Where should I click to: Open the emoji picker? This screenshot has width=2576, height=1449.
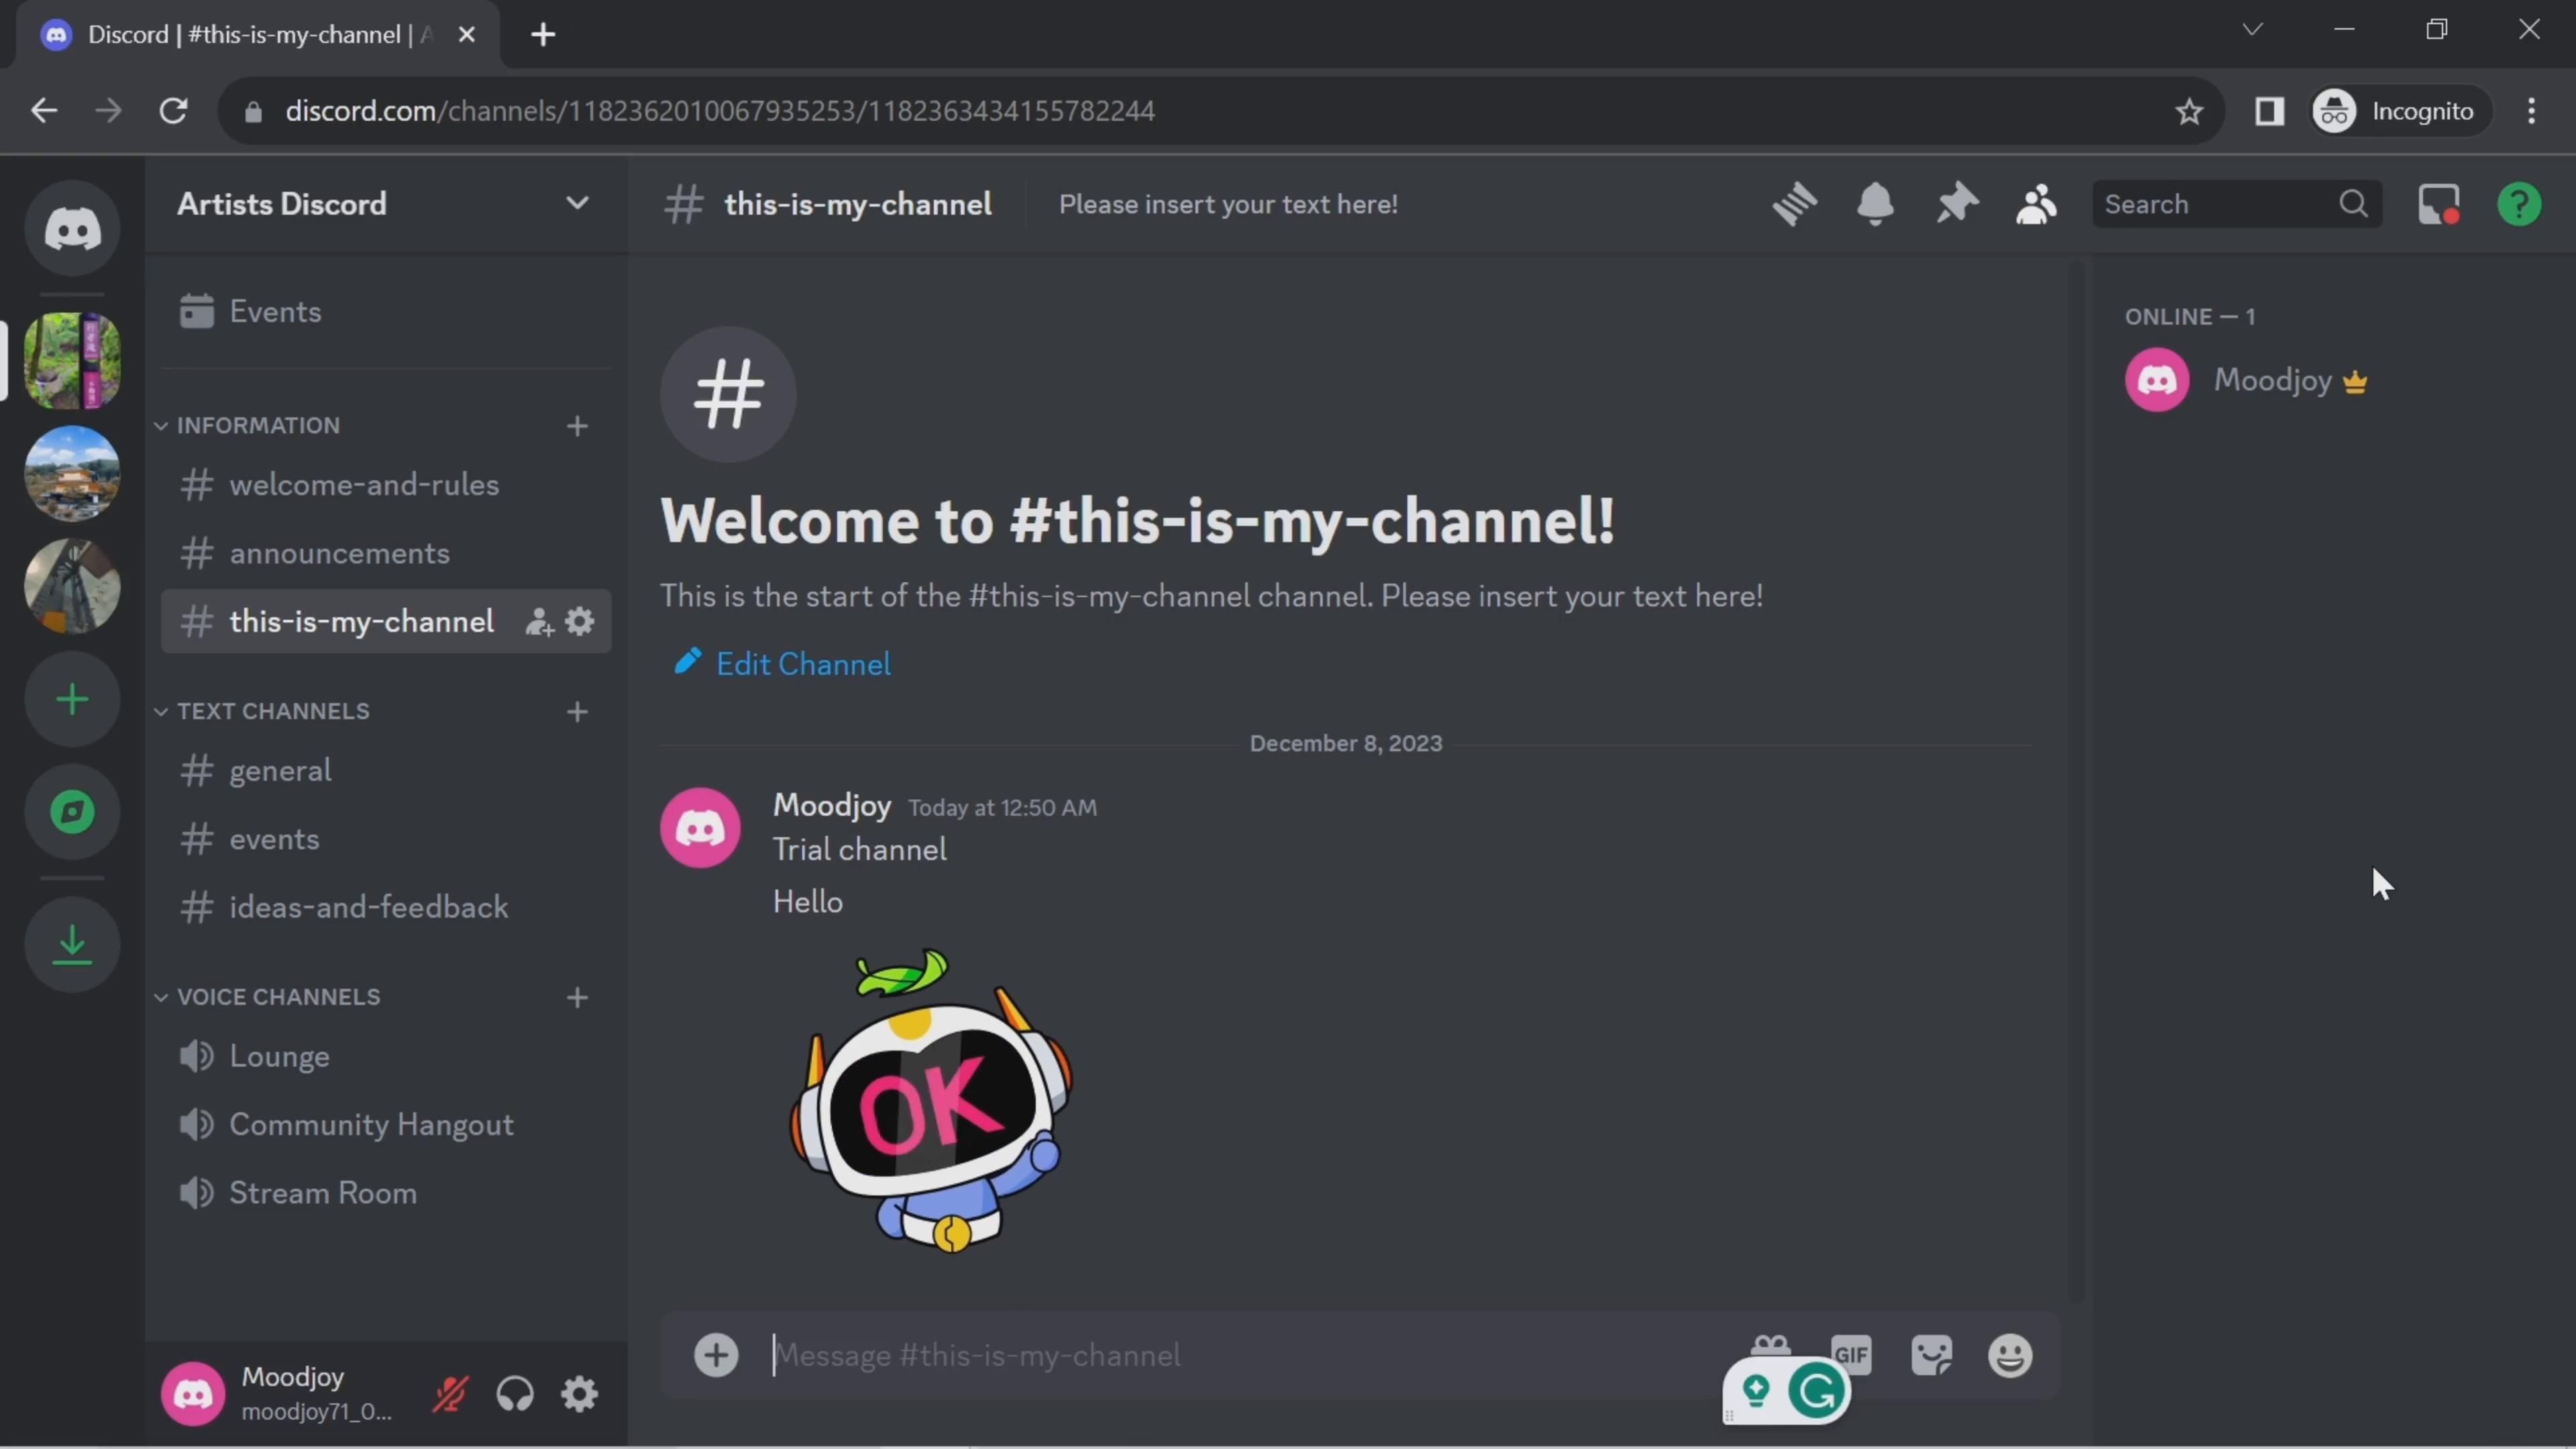point(2010,1356)
